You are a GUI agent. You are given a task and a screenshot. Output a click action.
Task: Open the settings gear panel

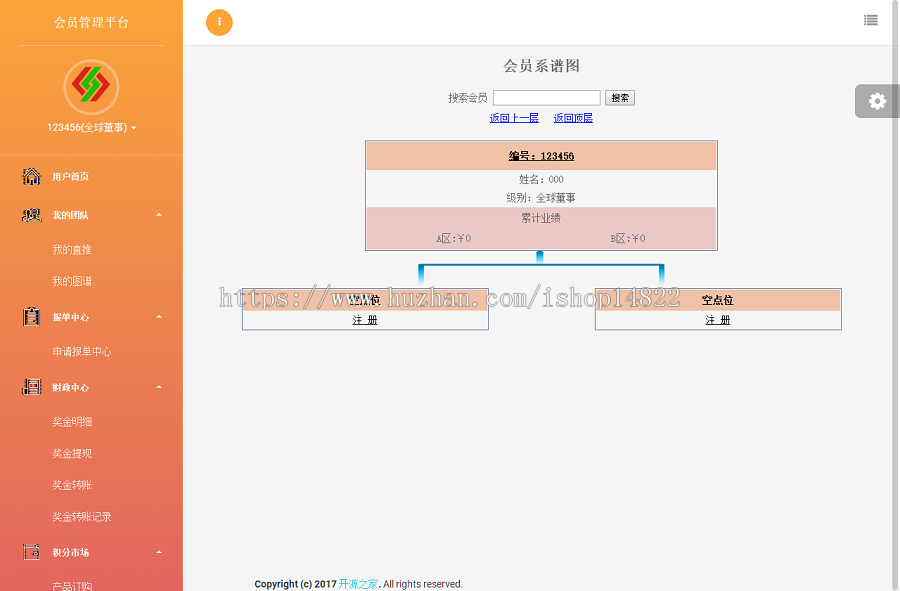pyautogui.click(x=876, y=102)
